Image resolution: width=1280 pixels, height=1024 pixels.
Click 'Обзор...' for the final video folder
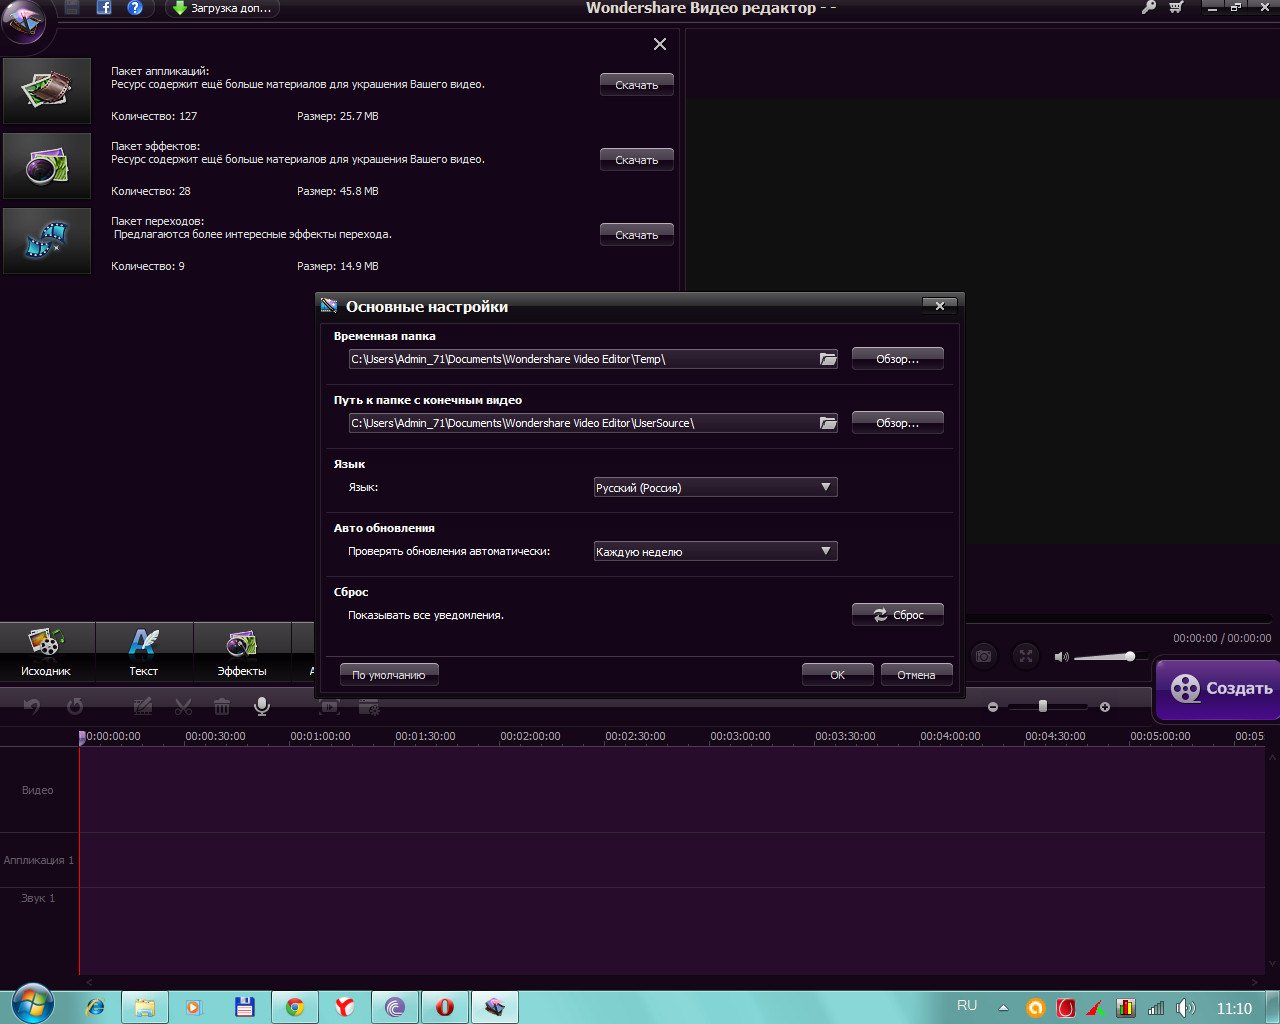(898, 423)
